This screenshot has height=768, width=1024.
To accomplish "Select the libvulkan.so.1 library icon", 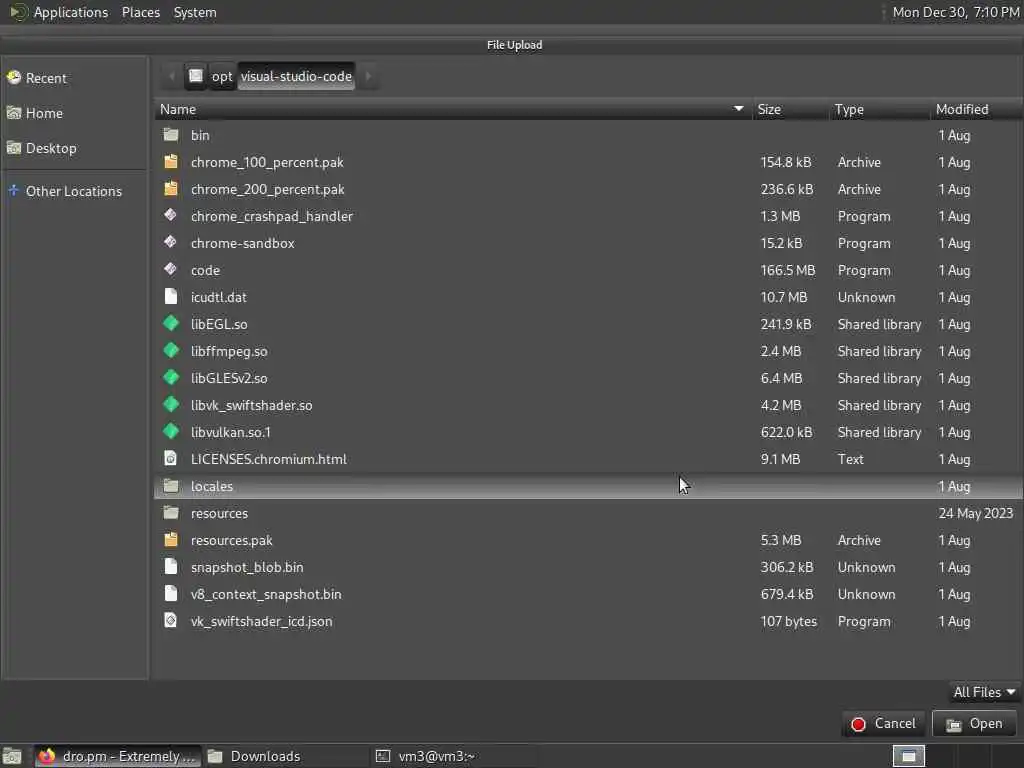I will [171, 431].
